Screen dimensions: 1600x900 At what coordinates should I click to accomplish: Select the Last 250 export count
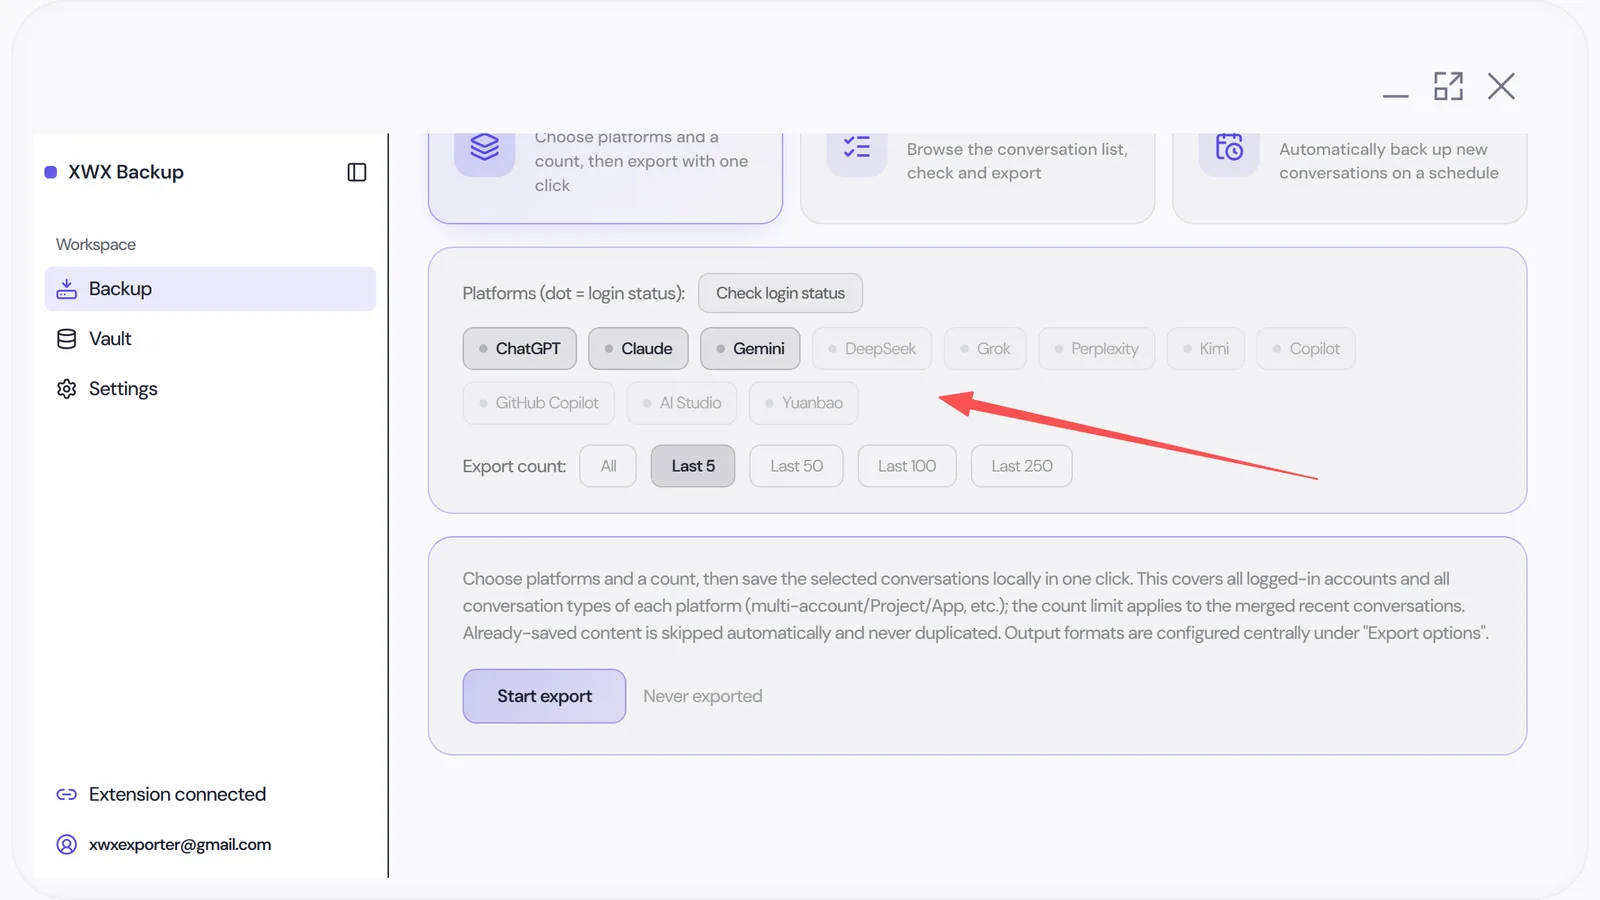point(1022,466)
